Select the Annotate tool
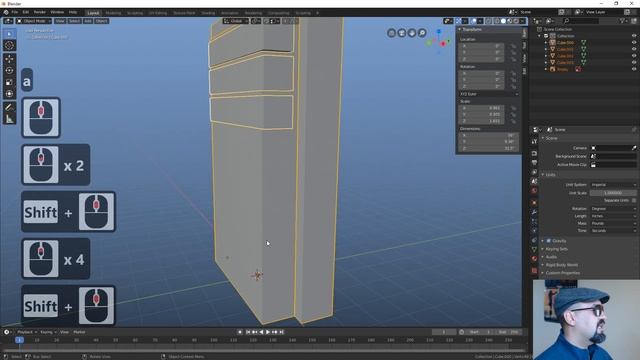 [x=9, y=107]
